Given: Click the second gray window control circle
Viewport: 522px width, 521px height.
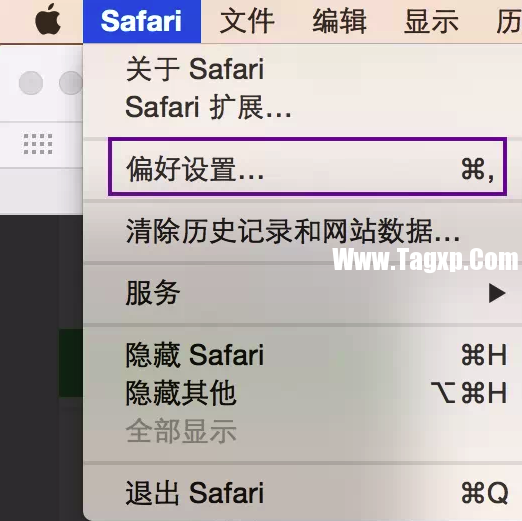Looking at the screenshot, I should click(x=71, y=83).
